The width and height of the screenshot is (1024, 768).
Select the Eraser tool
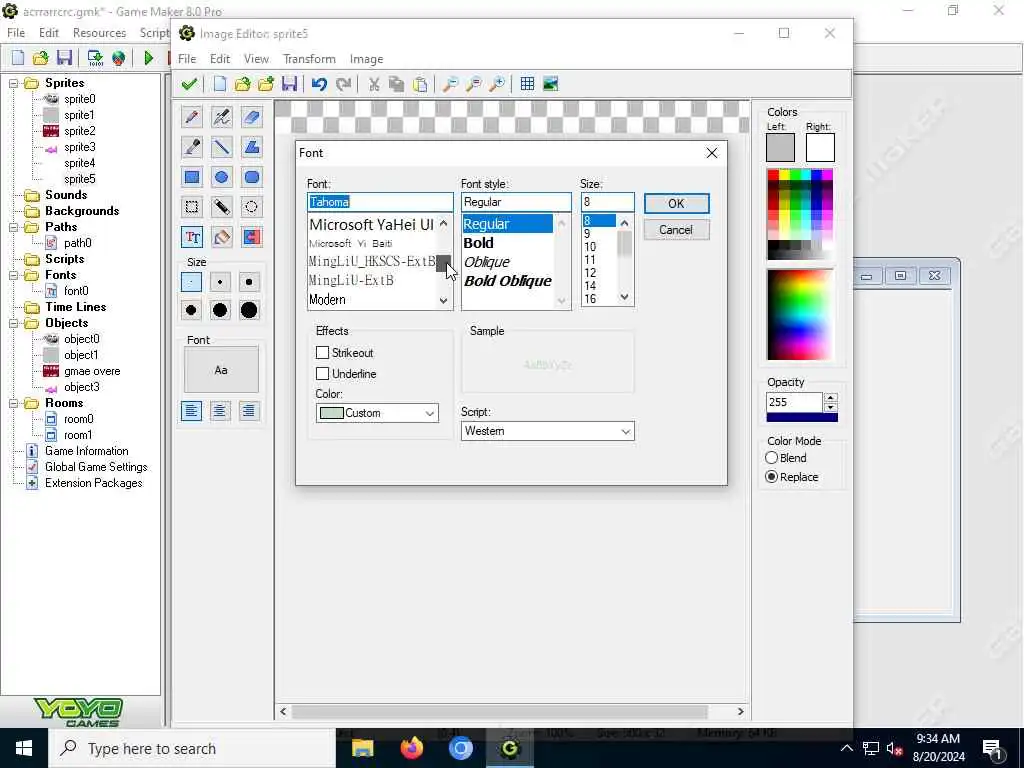point(251,117)
